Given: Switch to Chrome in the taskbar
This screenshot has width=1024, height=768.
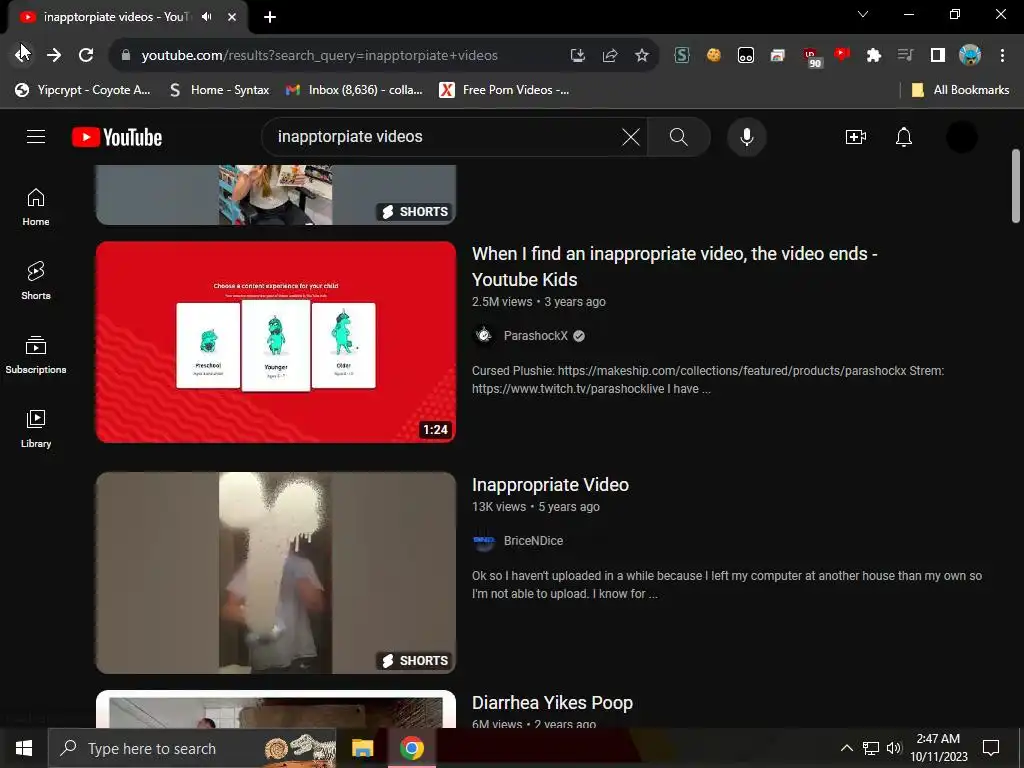Looking at the screenshot, I should [x=411, y=748].
